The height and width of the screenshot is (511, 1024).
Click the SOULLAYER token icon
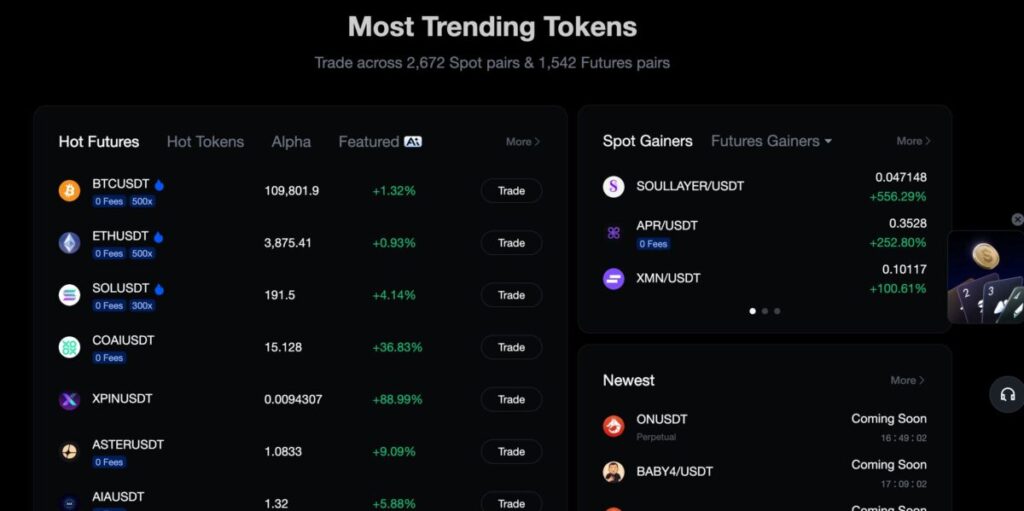click(613, 186)
